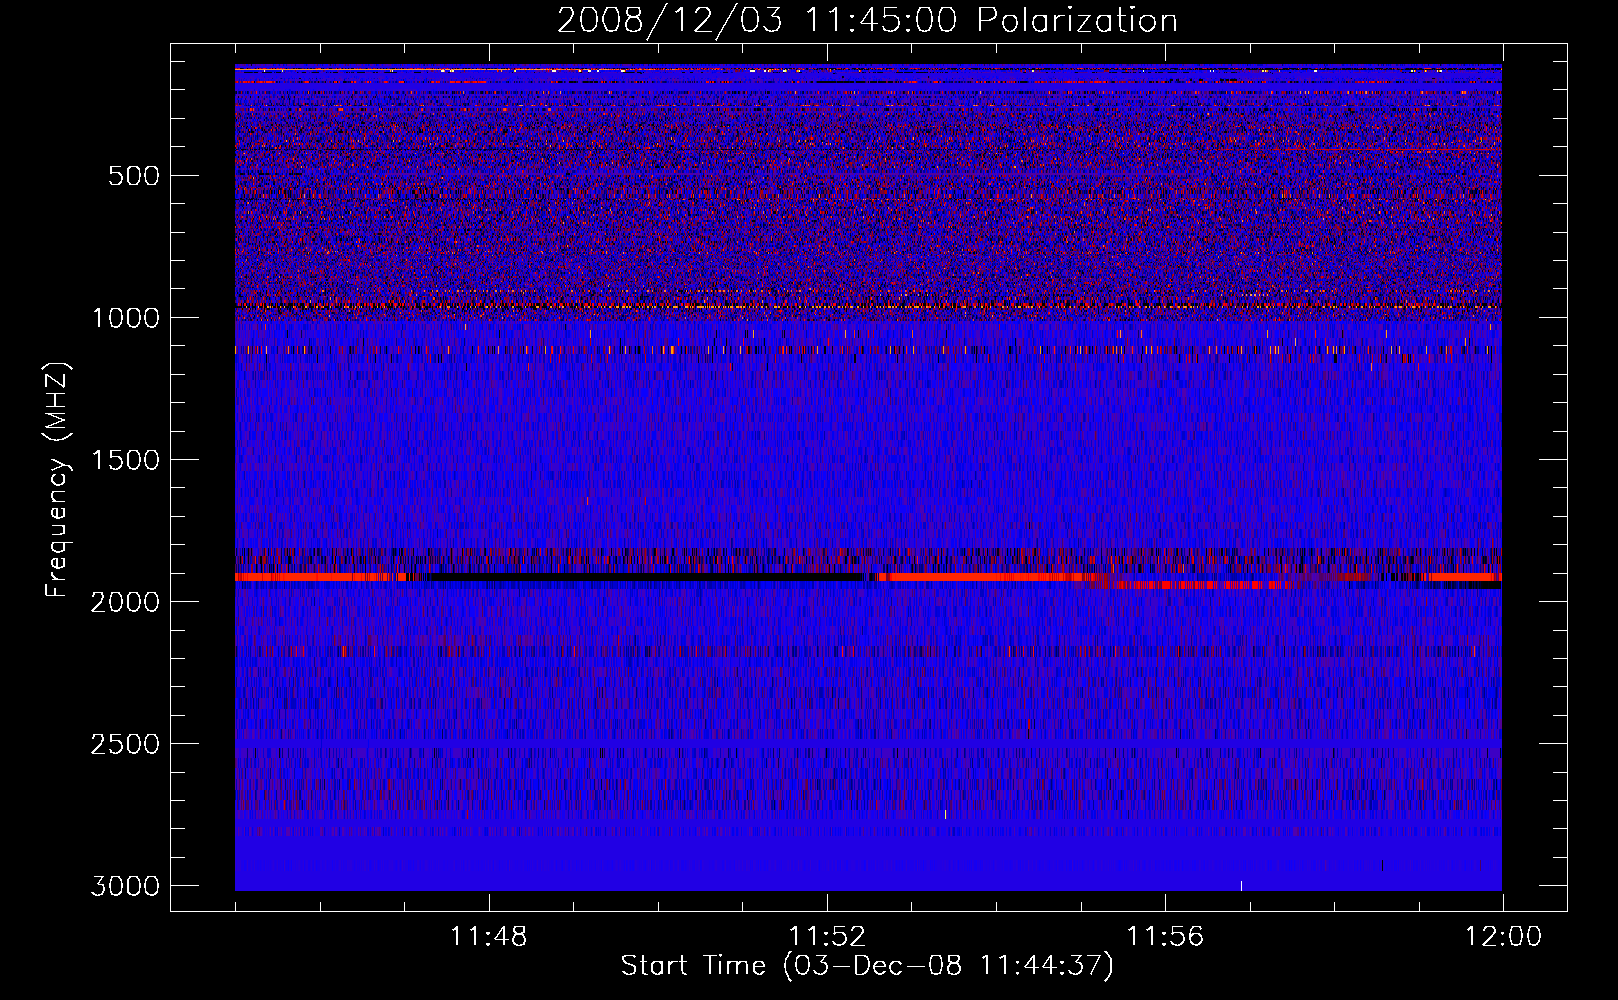Click the 11:52 time tick label

click(x=827, y=937)
